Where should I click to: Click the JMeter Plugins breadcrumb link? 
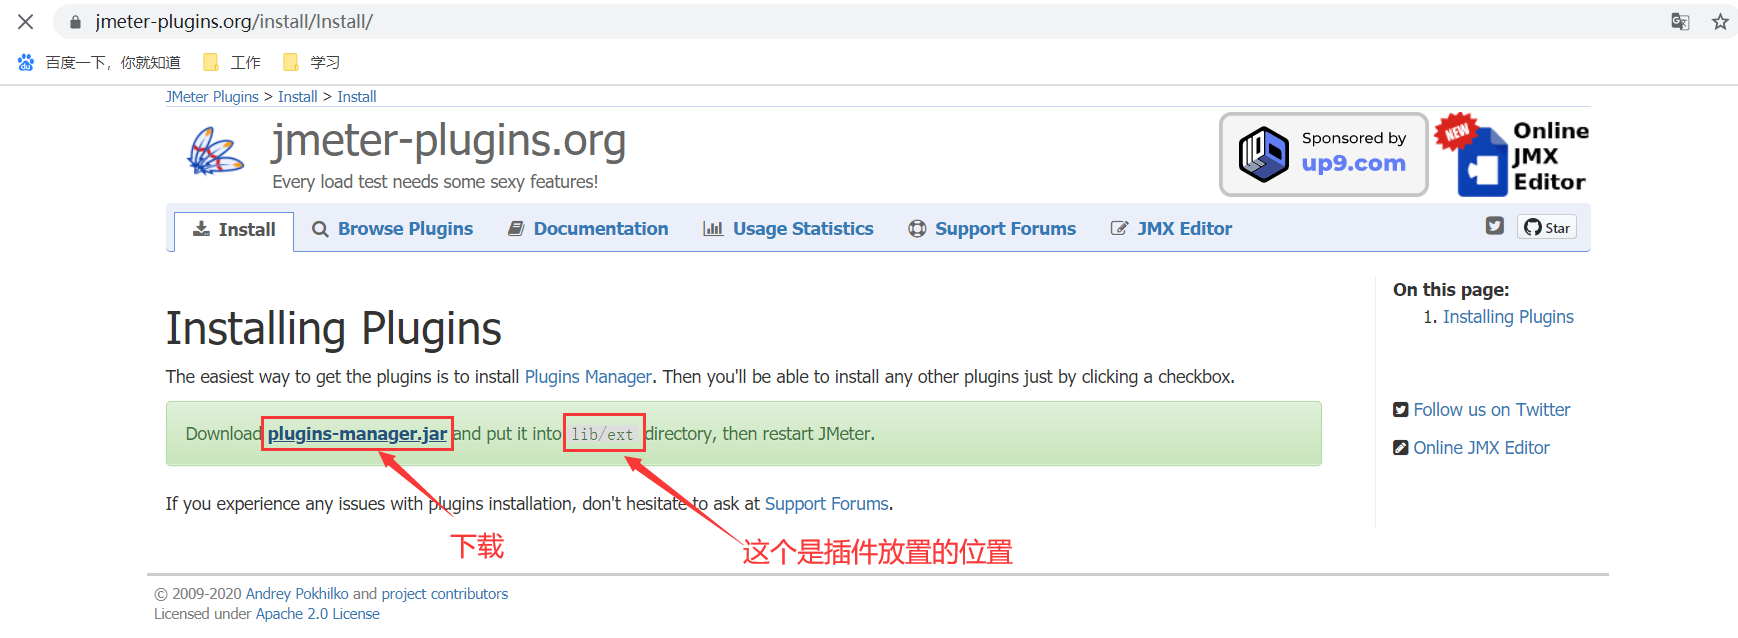click(x=212, y=97)
